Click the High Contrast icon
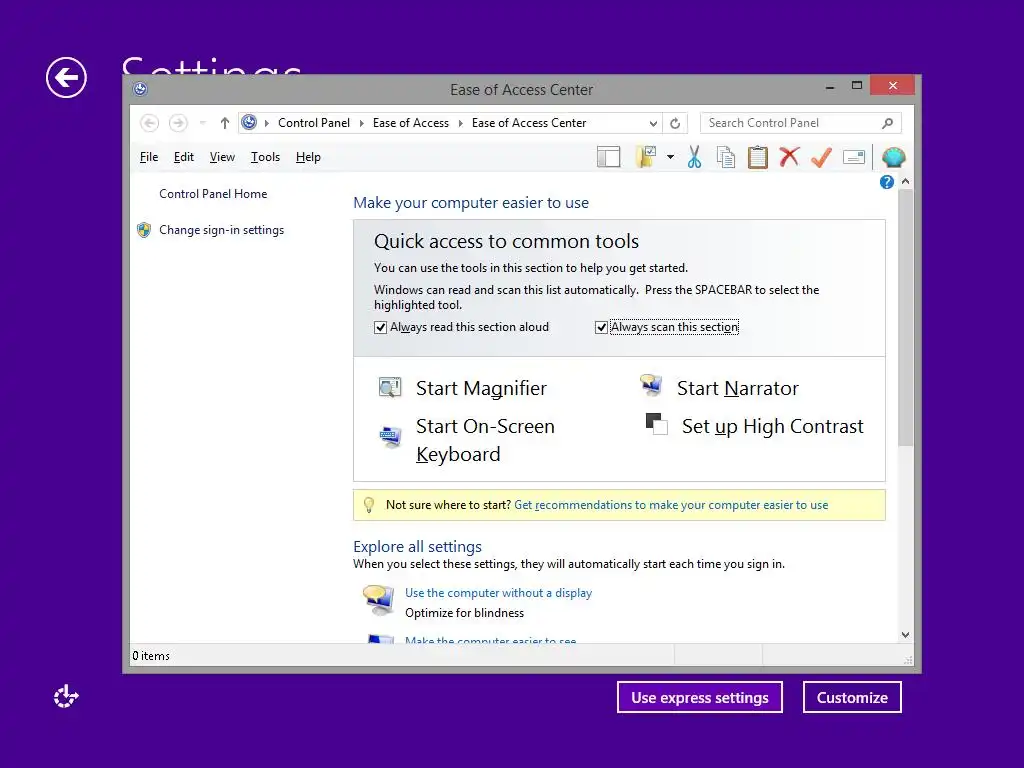 (656, 424)
